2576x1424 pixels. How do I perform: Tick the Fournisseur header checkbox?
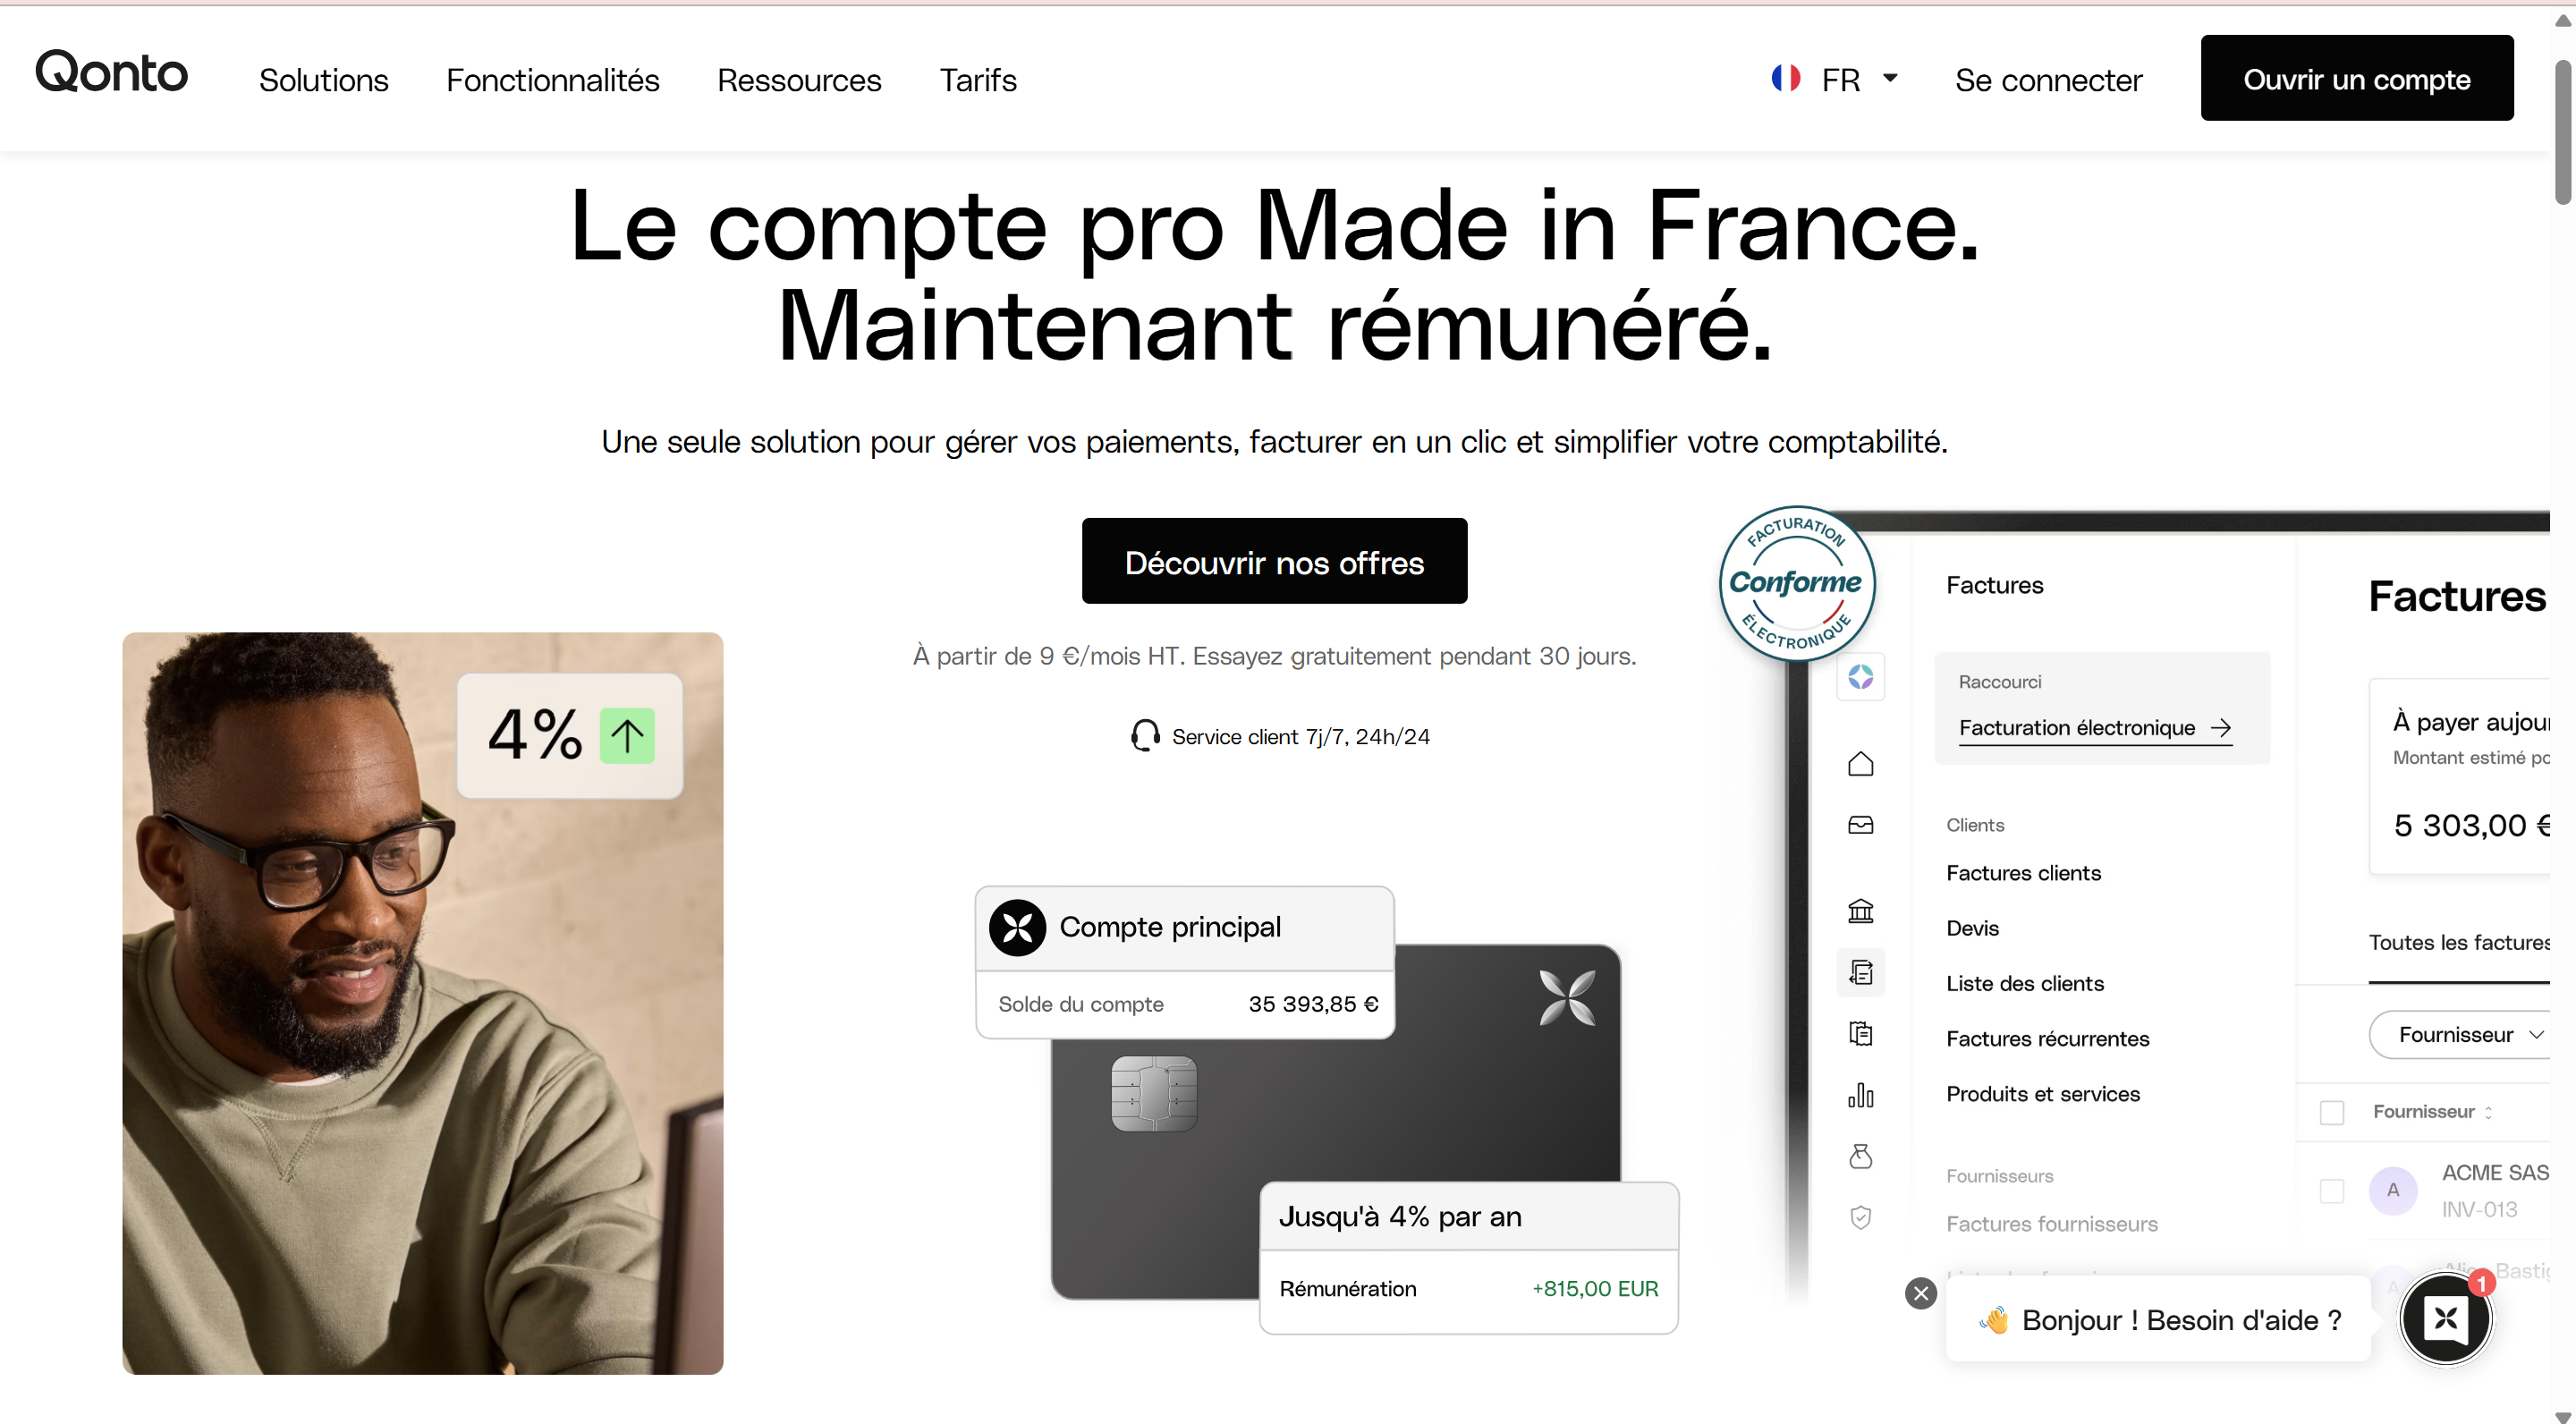pos(2331,1112)
